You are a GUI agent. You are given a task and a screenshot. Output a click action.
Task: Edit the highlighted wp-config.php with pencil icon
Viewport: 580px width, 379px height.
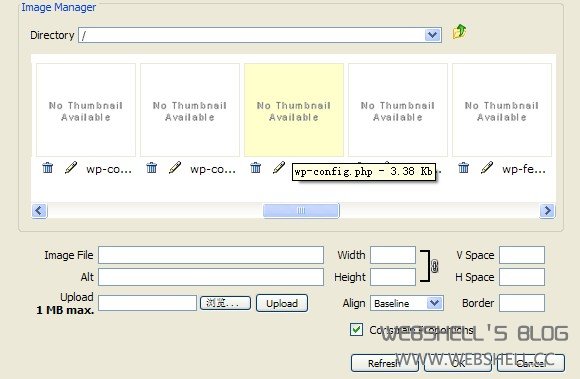pos(279,167)
